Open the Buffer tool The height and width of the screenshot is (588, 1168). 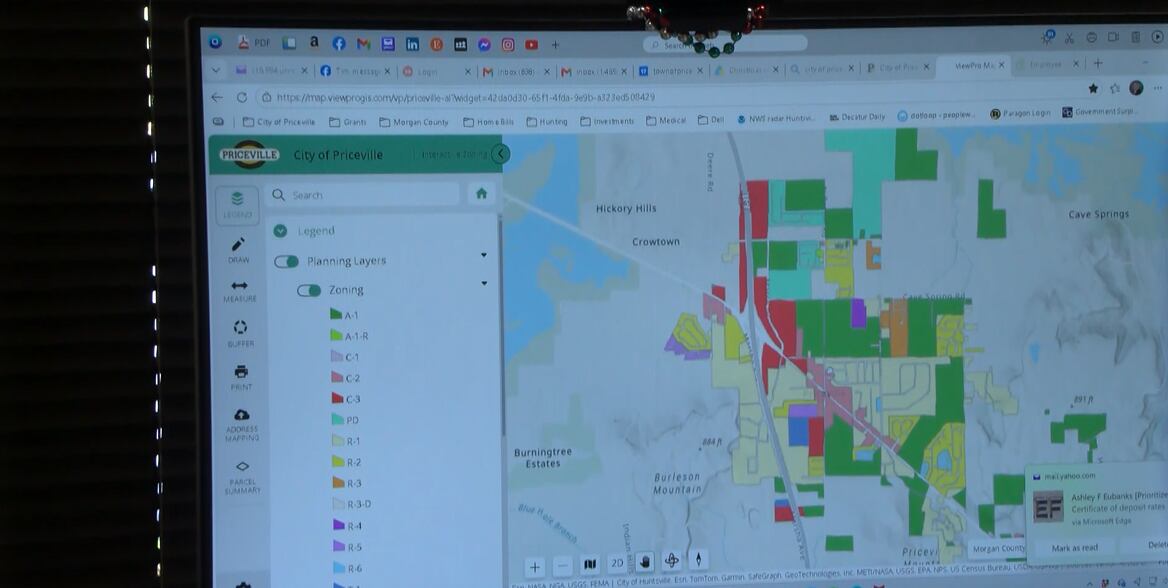(x=241, y=333)
